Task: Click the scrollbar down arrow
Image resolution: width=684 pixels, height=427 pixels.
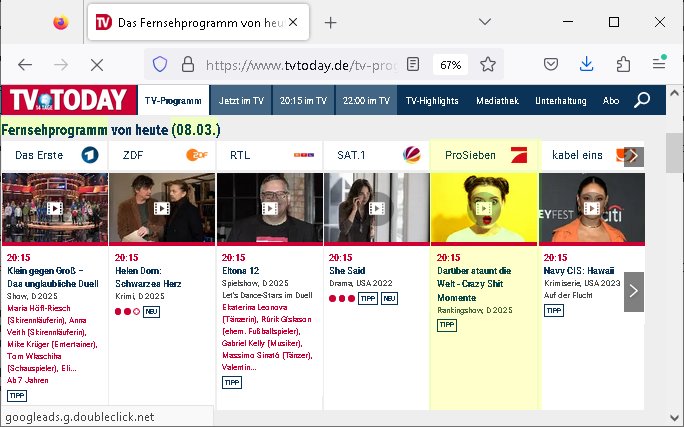Action: click(x=674, y=417)
